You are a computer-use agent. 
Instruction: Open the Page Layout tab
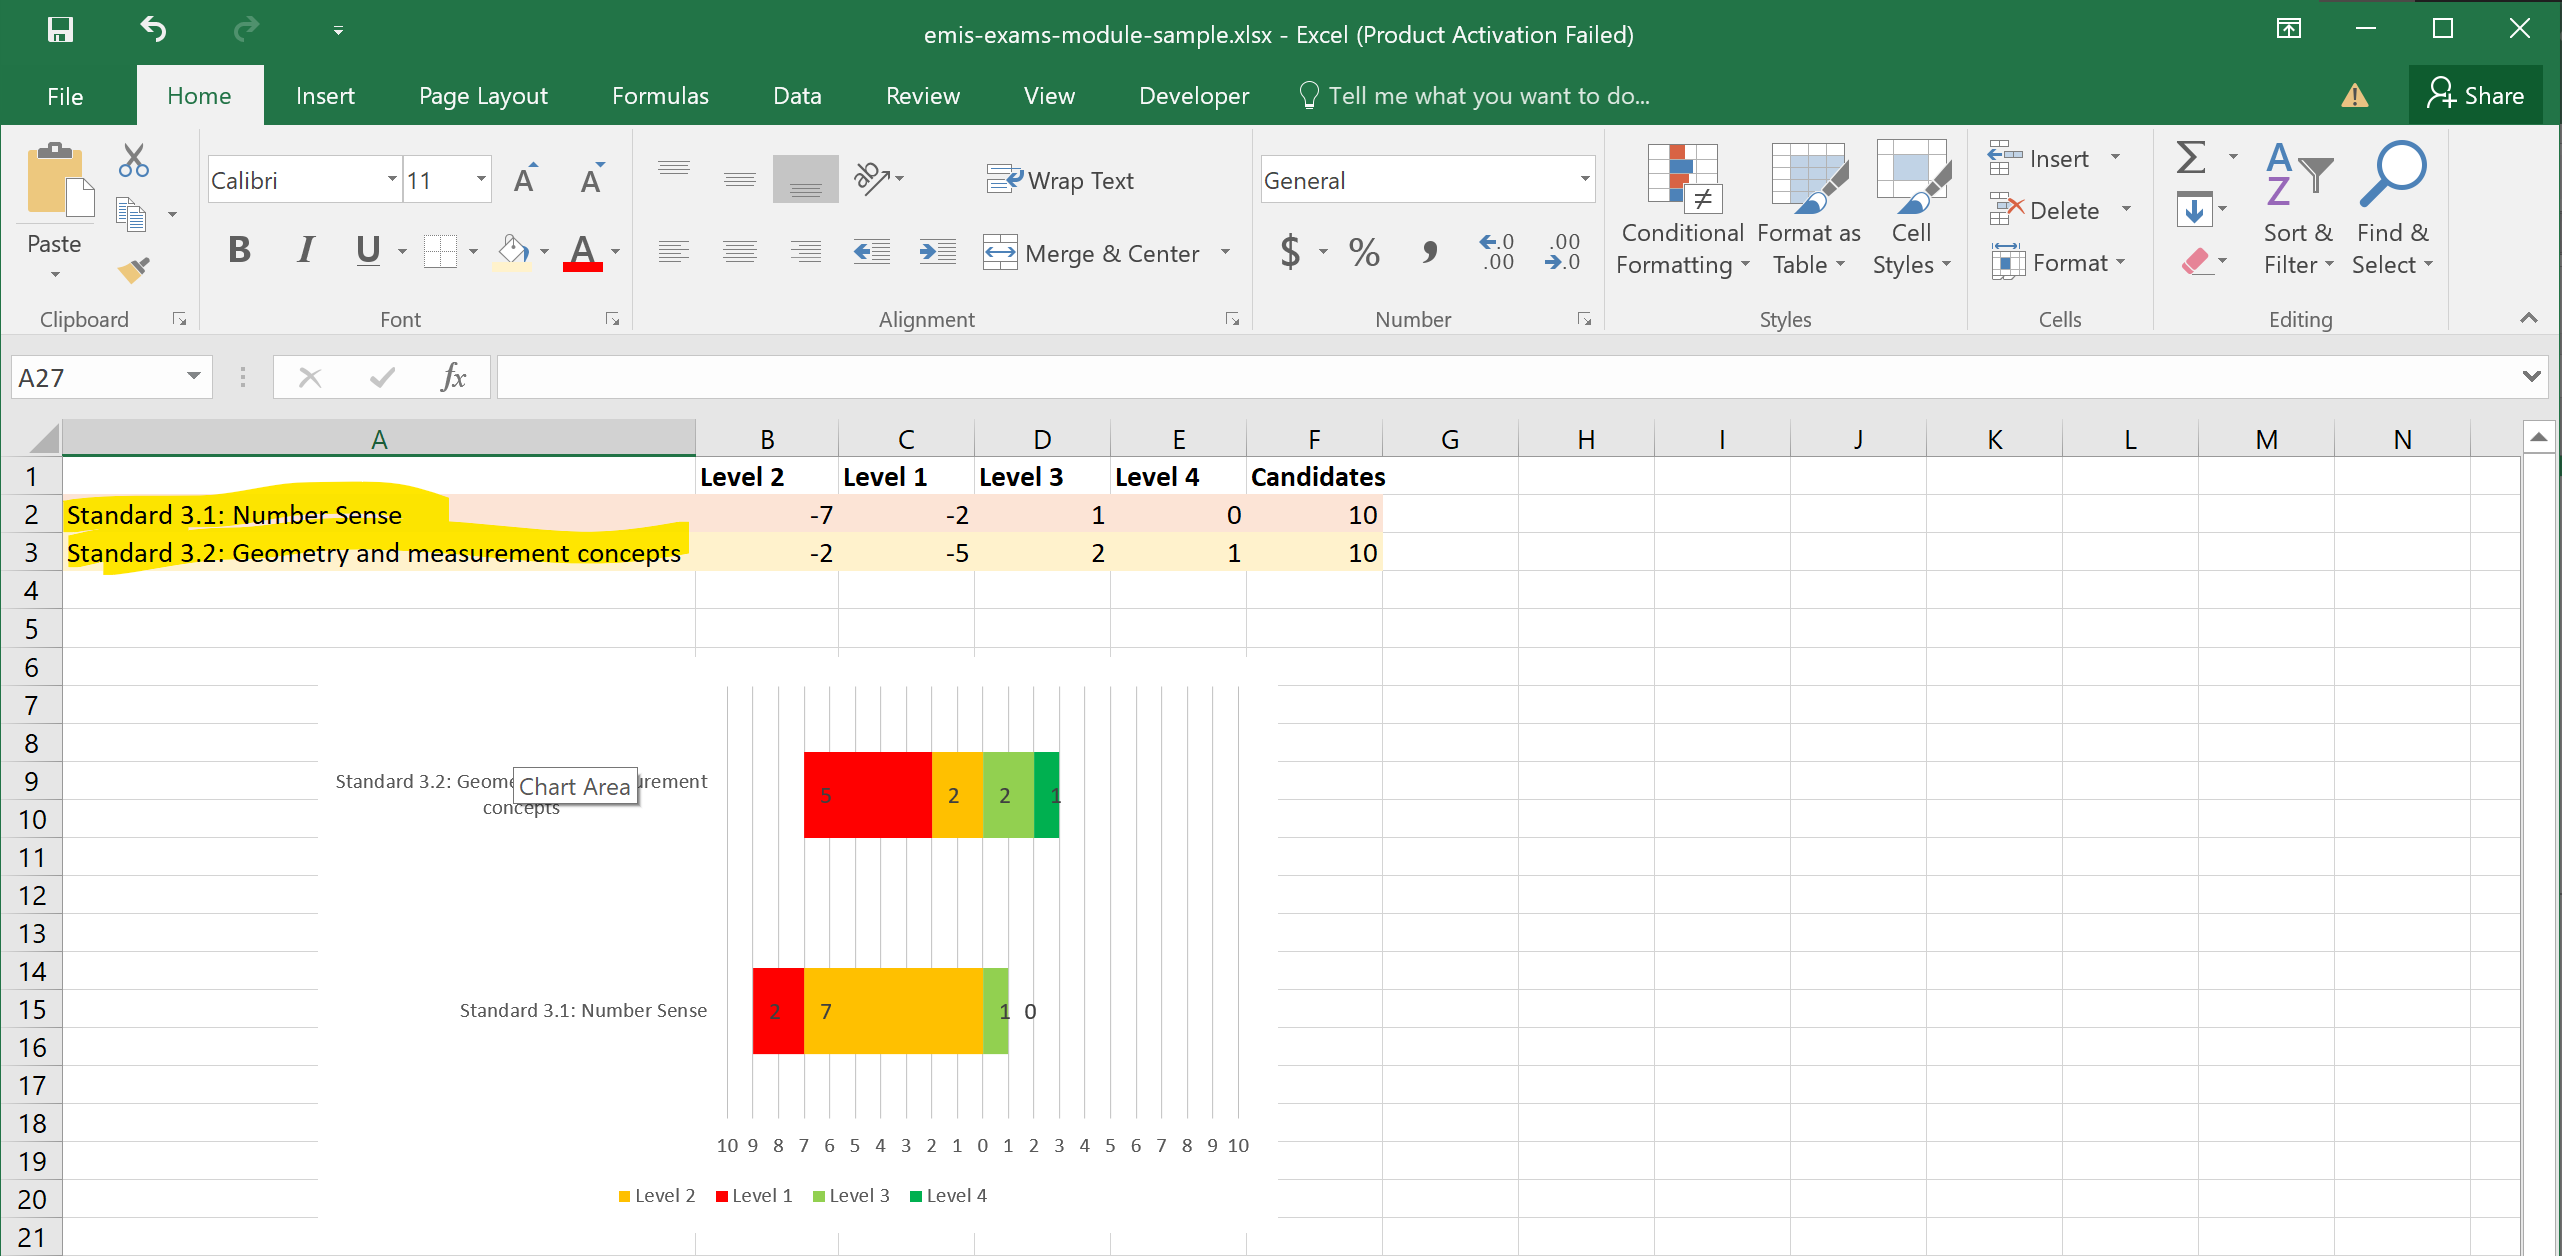pos(483,96)
